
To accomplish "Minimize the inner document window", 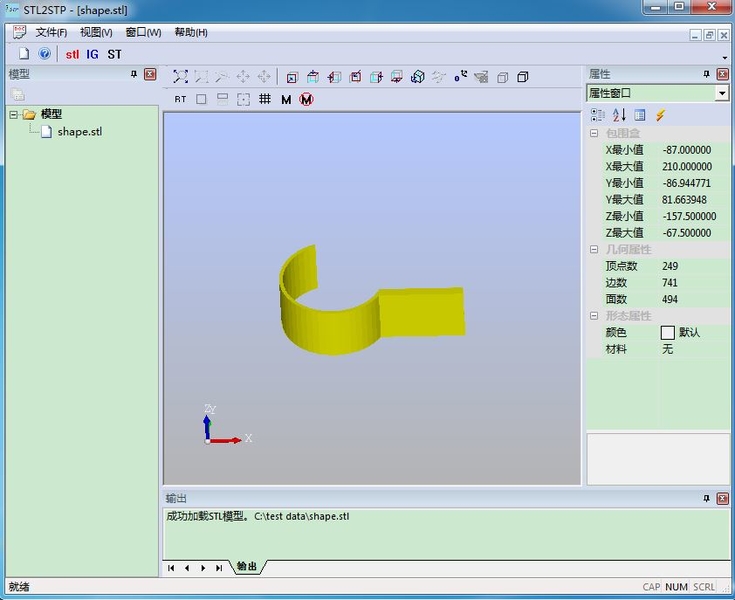I will [696, 35].
